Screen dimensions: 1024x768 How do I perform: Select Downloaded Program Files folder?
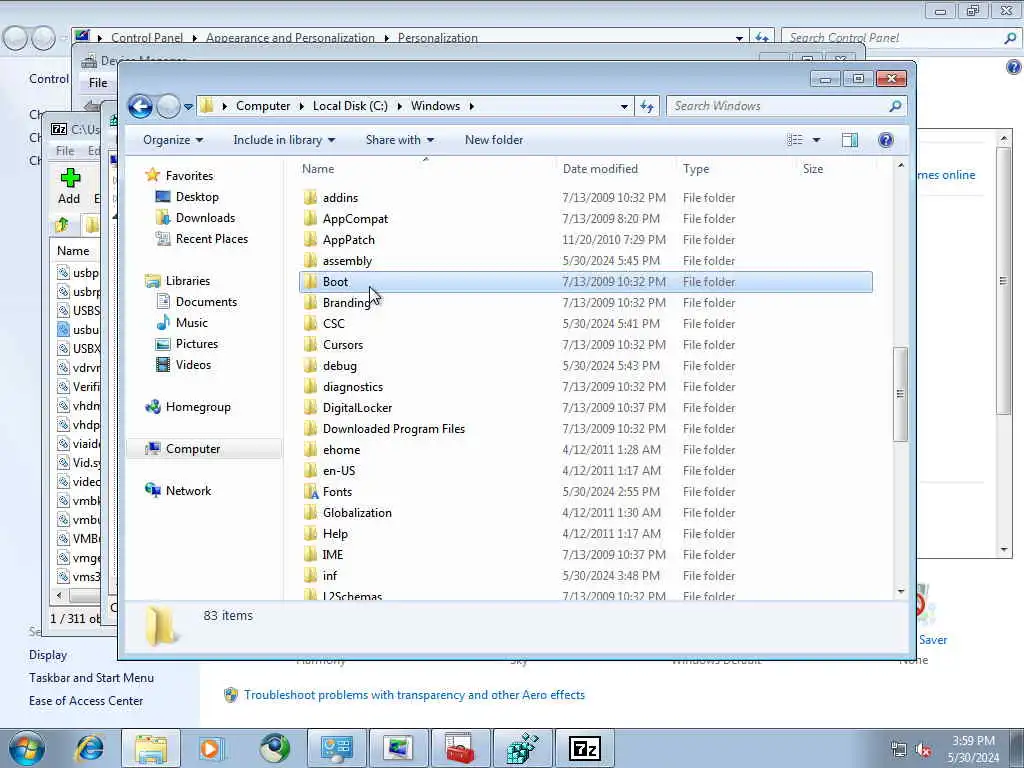pos(394,428)
